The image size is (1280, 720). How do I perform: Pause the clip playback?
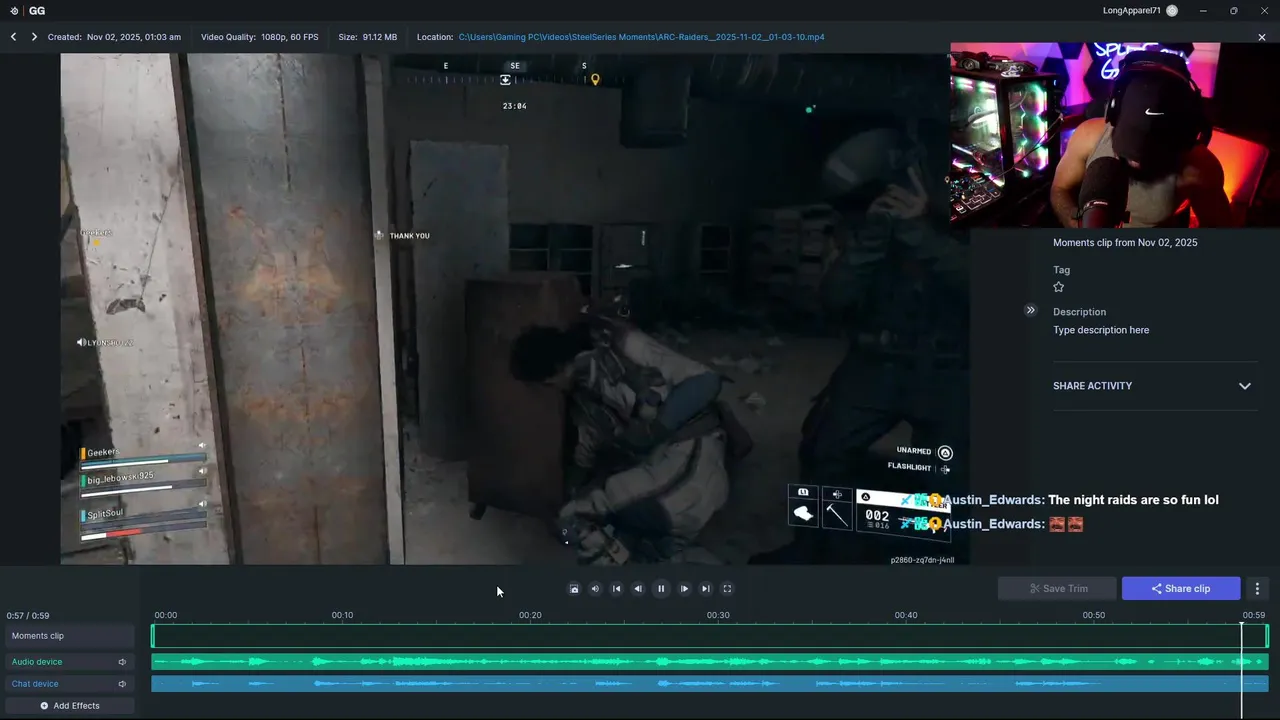(660, 589)
